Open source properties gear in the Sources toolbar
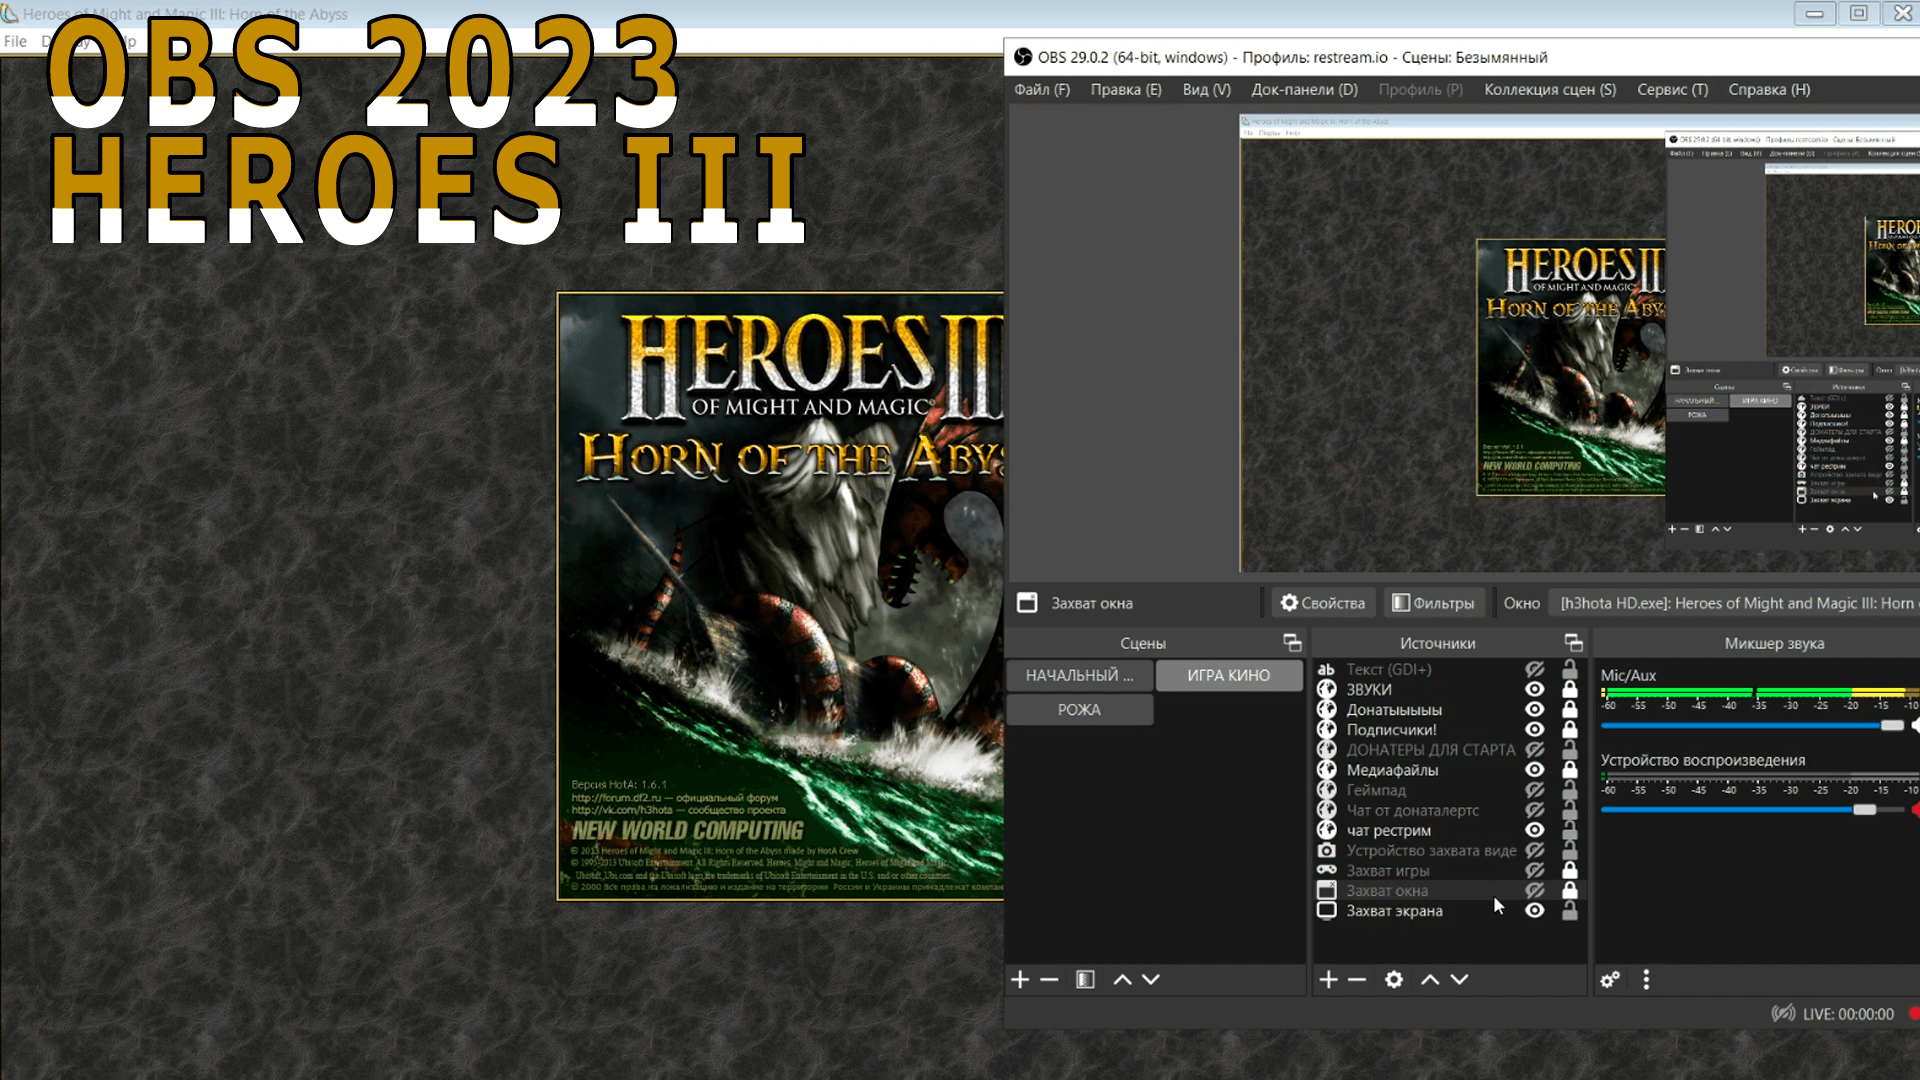This screenshot has height=1080, width=1920. point(1394,980)
